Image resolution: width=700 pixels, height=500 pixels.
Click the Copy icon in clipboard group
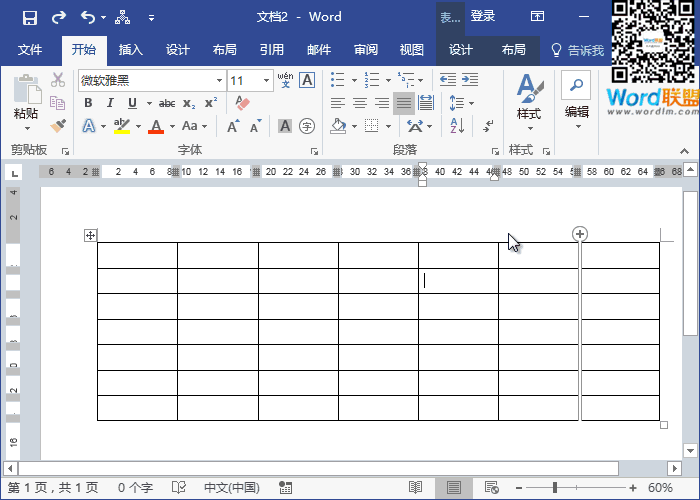click(58, 103)
